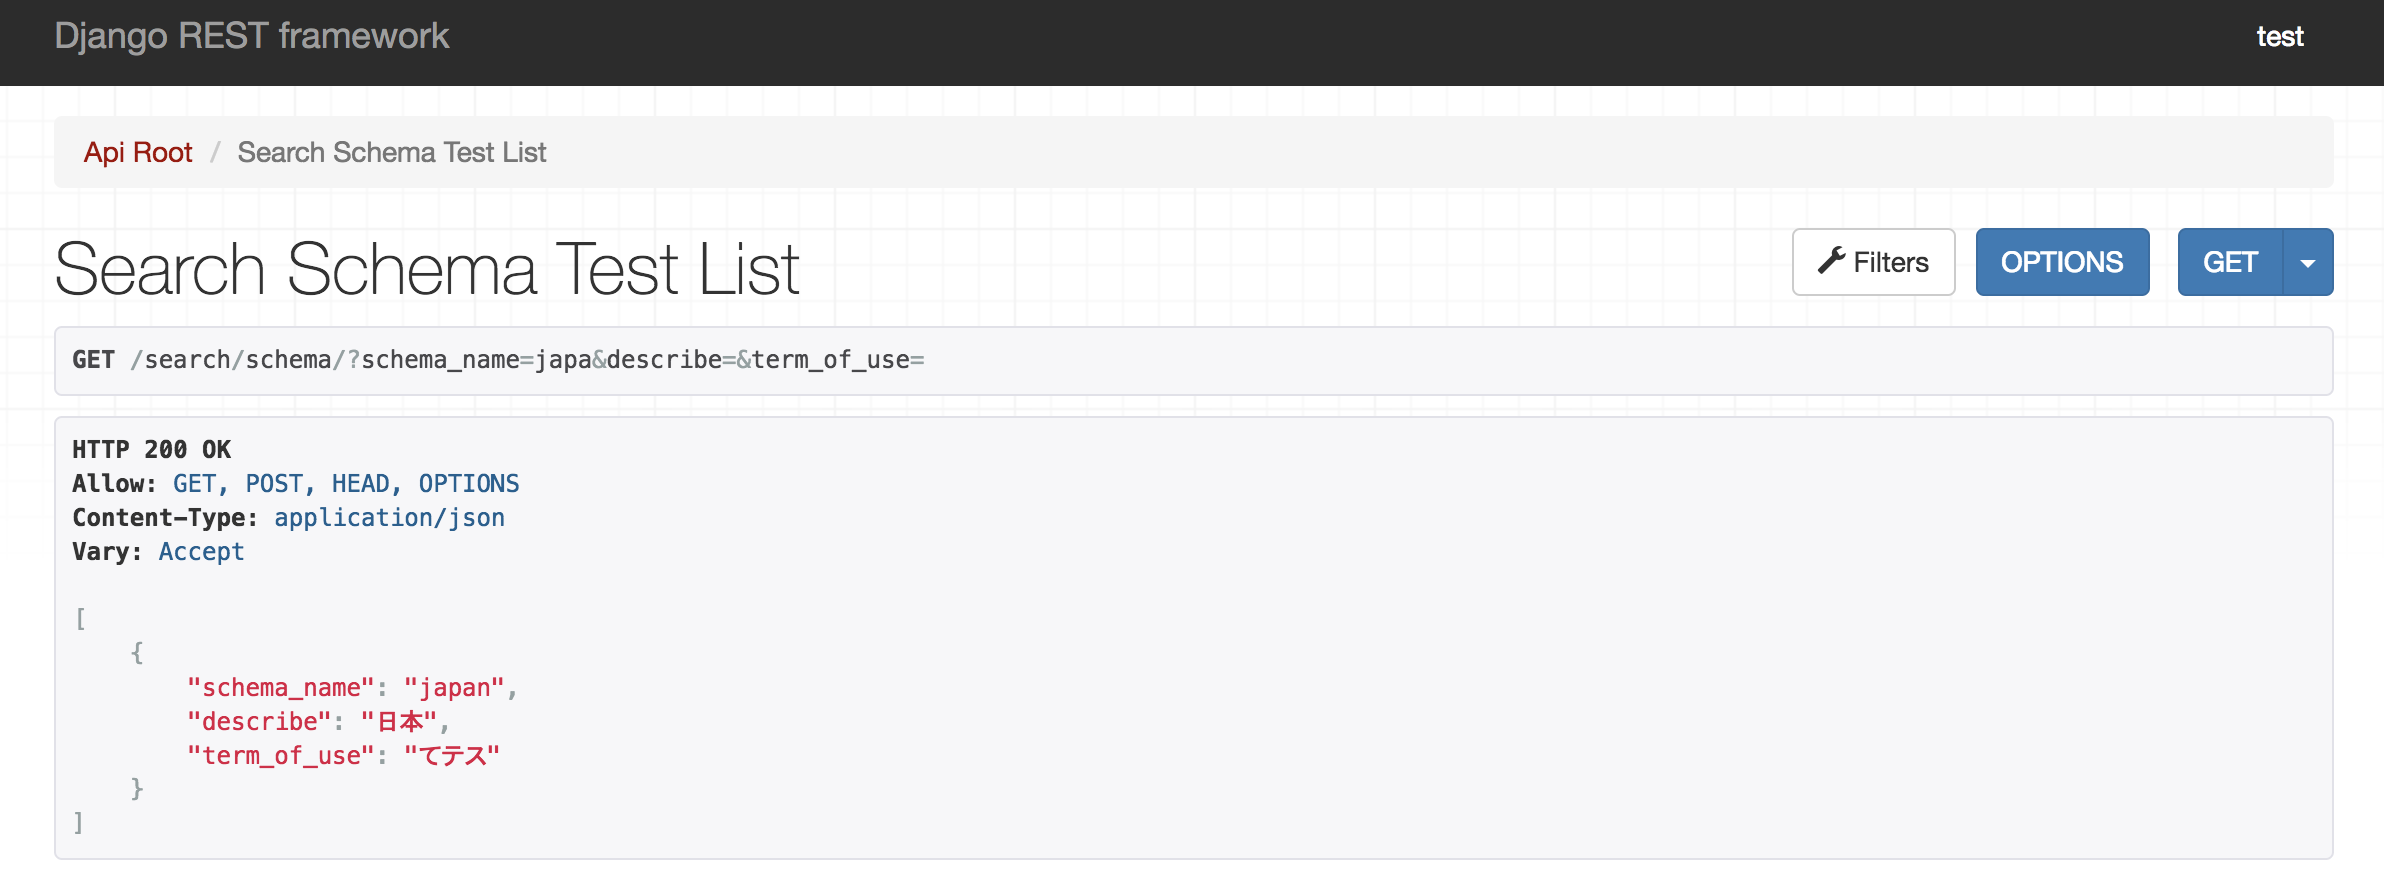This screenshot has height=894, width=2384.
Task: Click the request URL line with schema_name=japa
Action: coord(498,360)
